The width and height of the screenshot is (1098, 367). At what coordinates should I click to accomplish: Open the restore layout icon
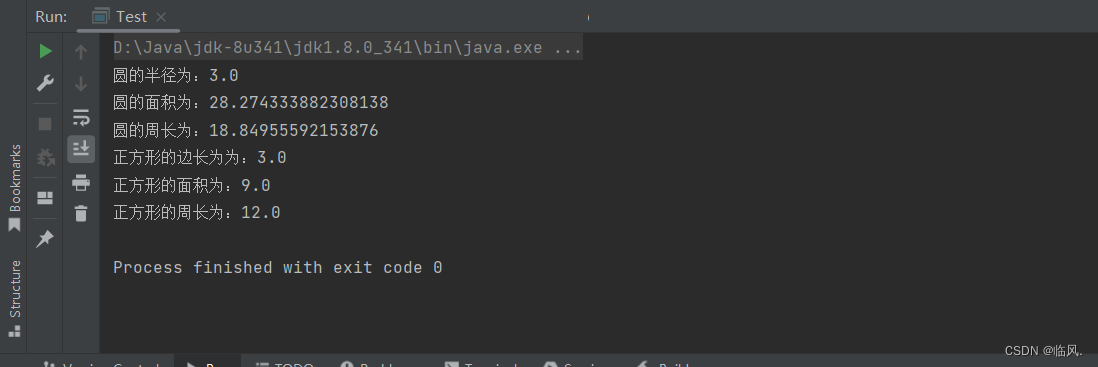pos(46,198)
